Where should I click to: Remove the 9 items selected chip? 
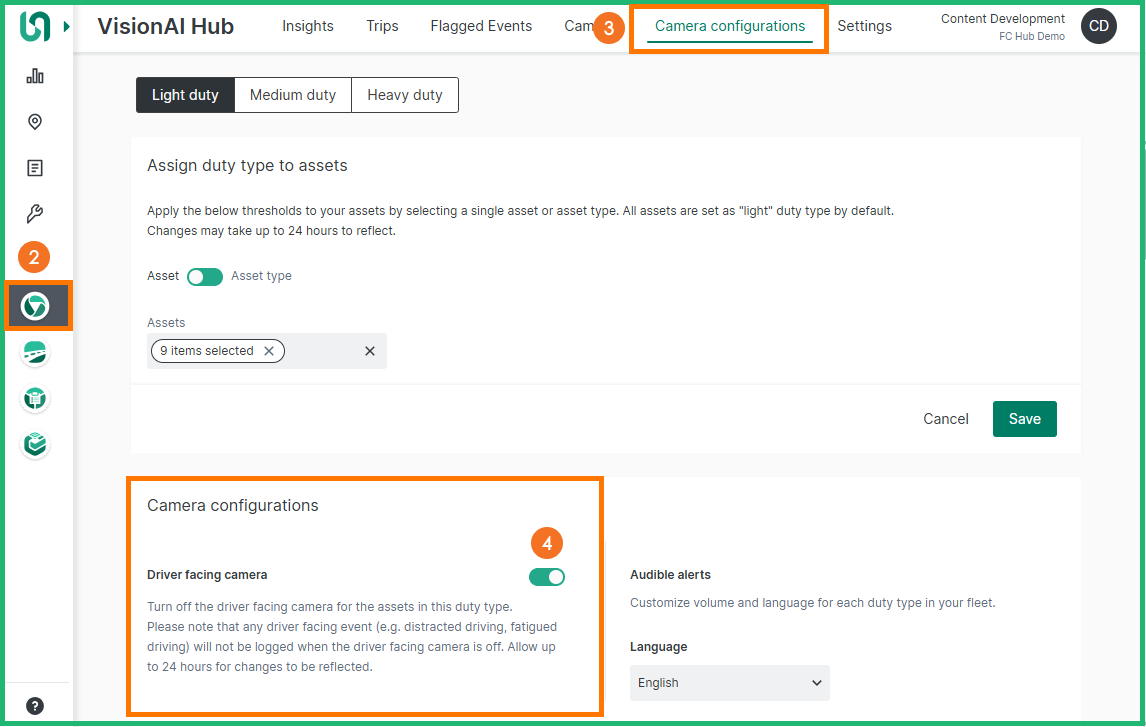point(269,351)
